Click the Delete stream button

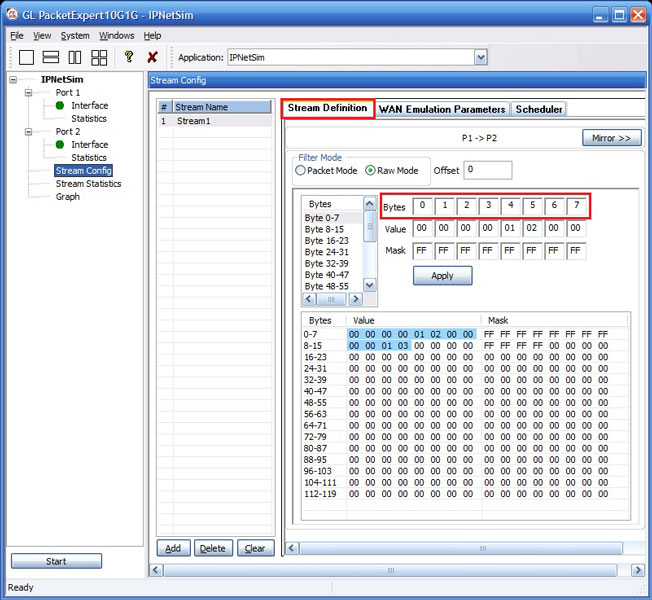[213, 548]
